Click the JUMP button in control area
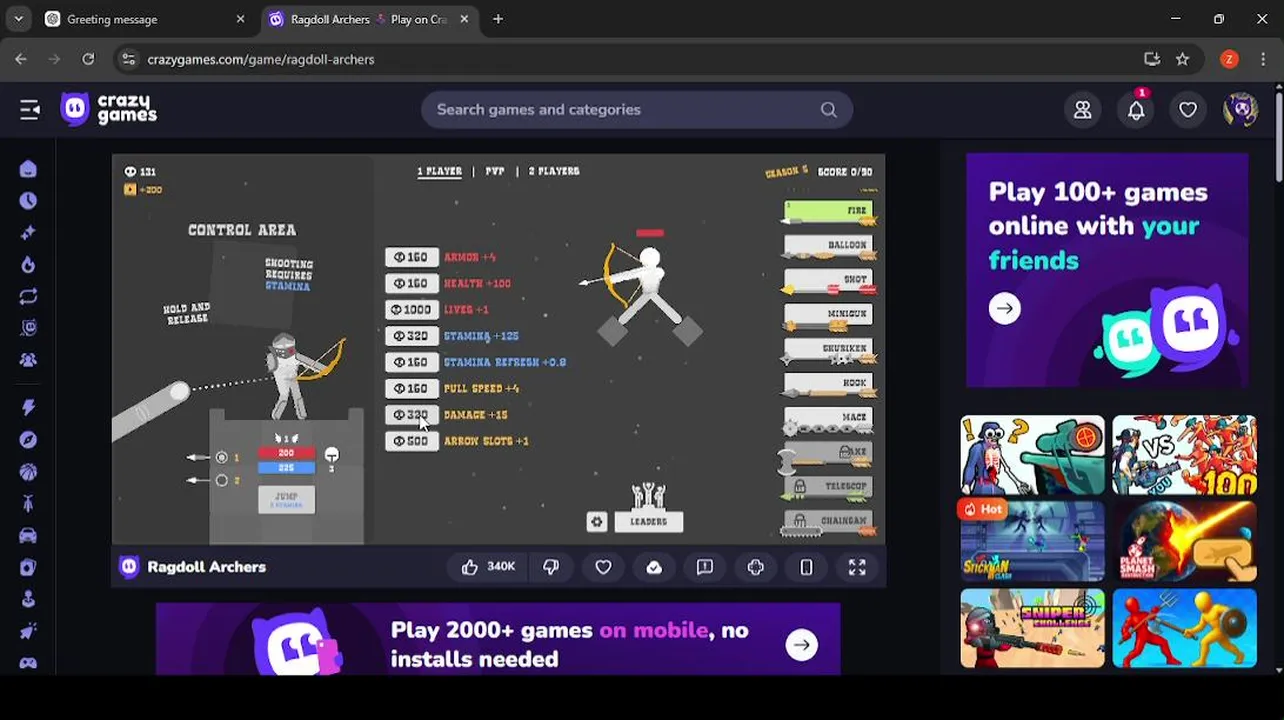The width and height of the screenshot is (1284, 720). pos(286,499)
